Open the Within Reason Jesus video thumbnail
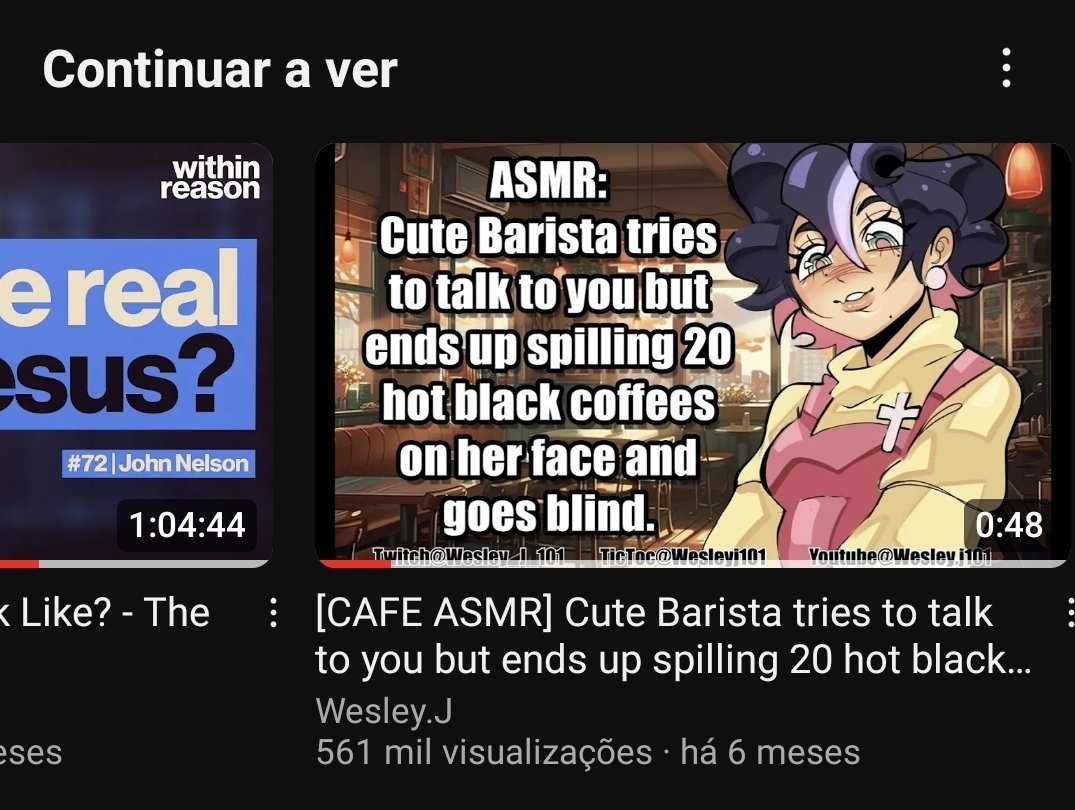The image size is (1075, 810). pyautogui.click(x=136, y=355)
